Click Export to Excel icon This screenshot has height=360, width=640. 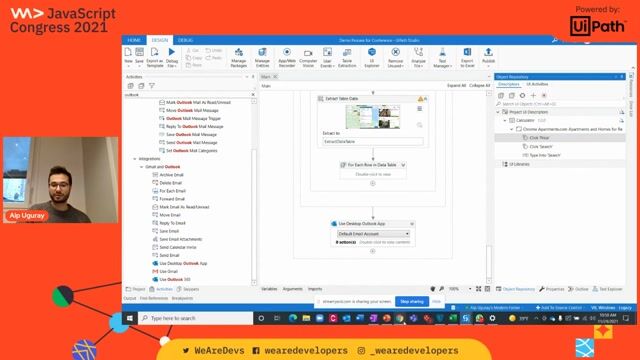(x=467, y=52)
